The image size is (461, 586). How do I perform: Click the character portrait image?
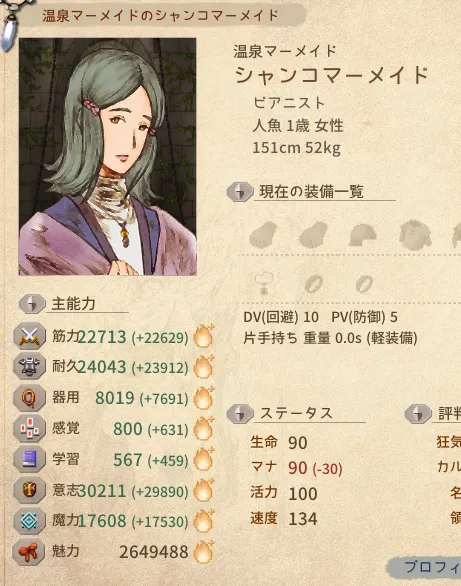[108, 157]
